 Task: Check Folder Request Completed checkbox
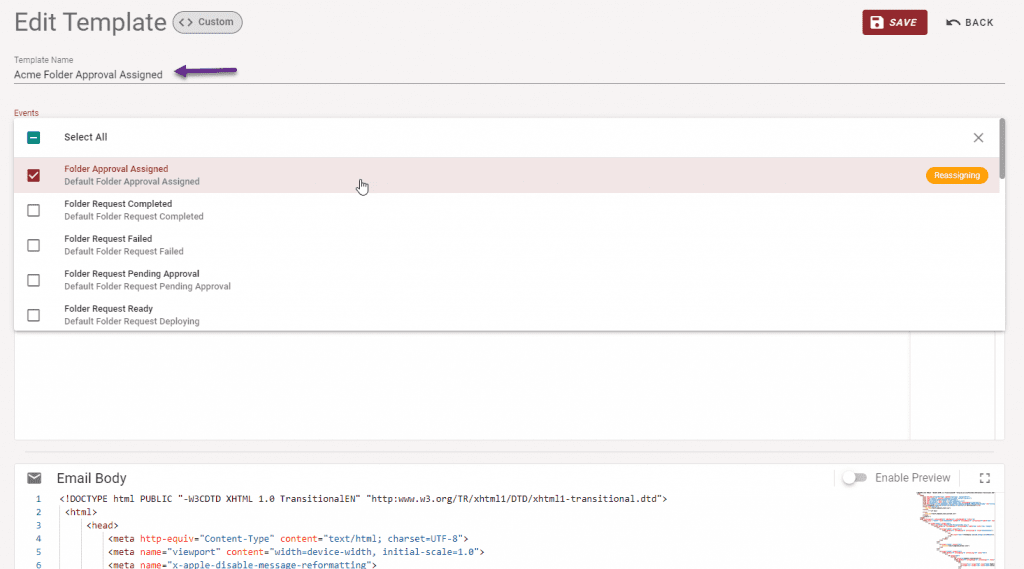(33, 210)
